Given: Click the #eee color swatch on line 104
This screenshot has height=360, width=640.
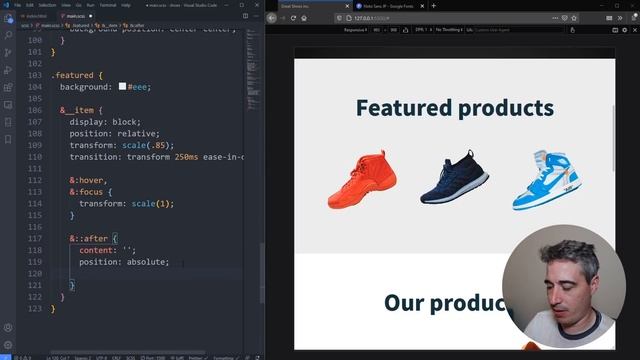Looking at the screenshot, I should 122,86.
